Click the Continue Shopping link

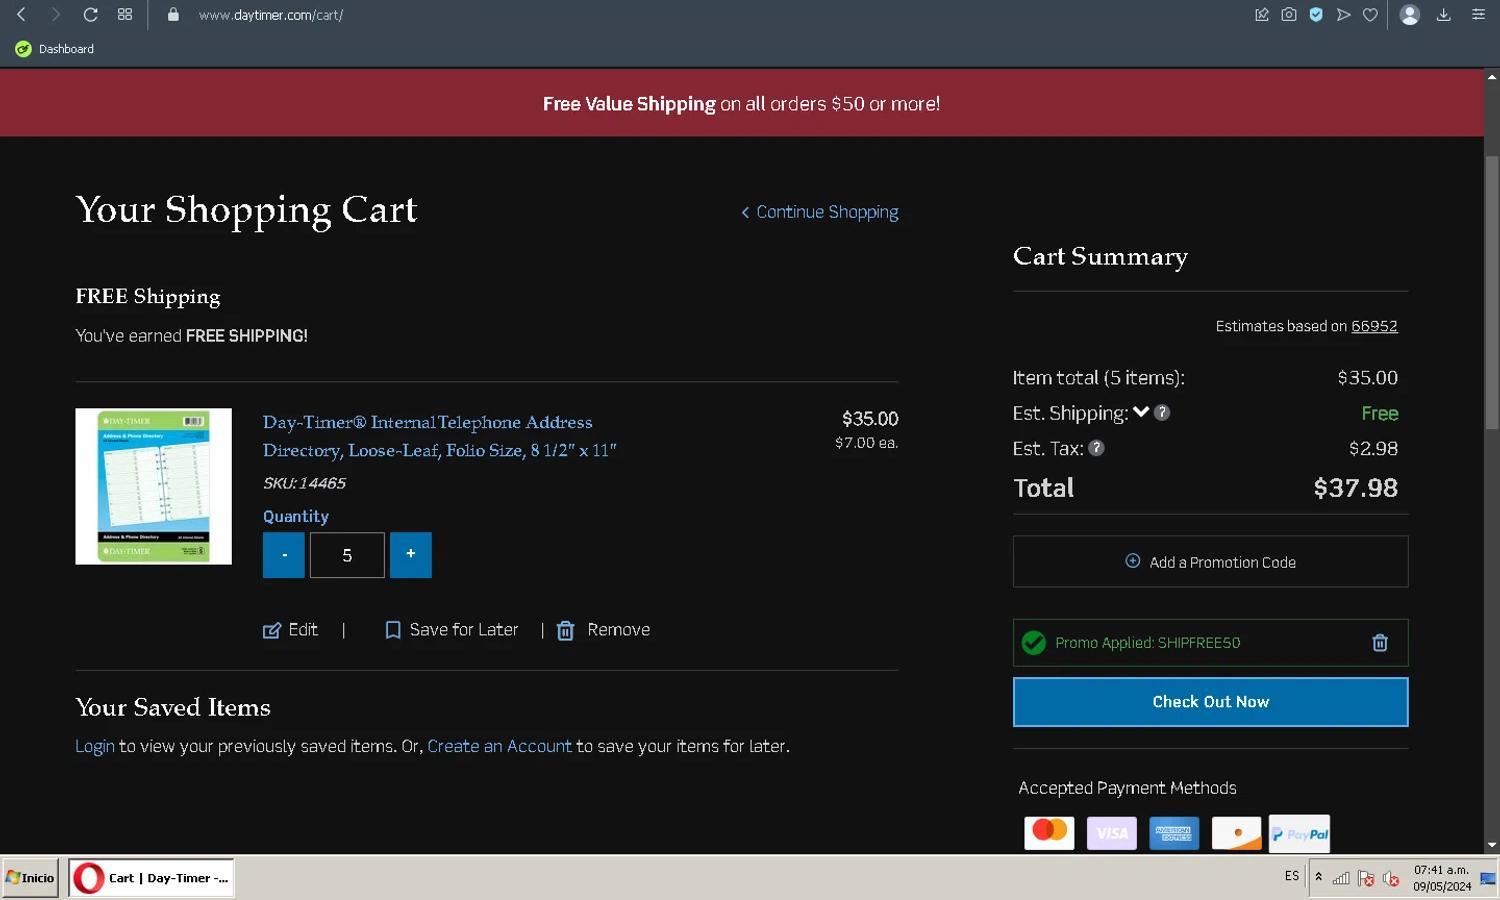click(x=820, y=212)
